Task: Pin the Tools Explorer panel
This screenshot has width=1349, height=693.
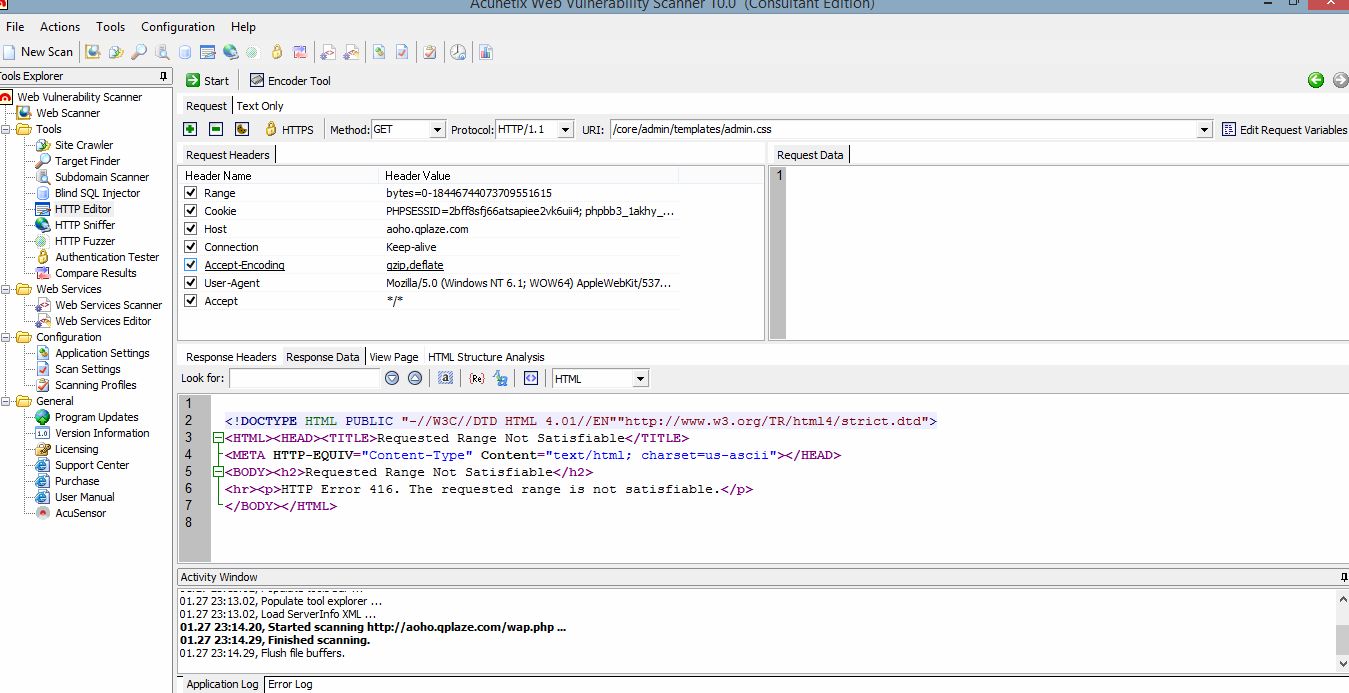Action: [163, 76]
